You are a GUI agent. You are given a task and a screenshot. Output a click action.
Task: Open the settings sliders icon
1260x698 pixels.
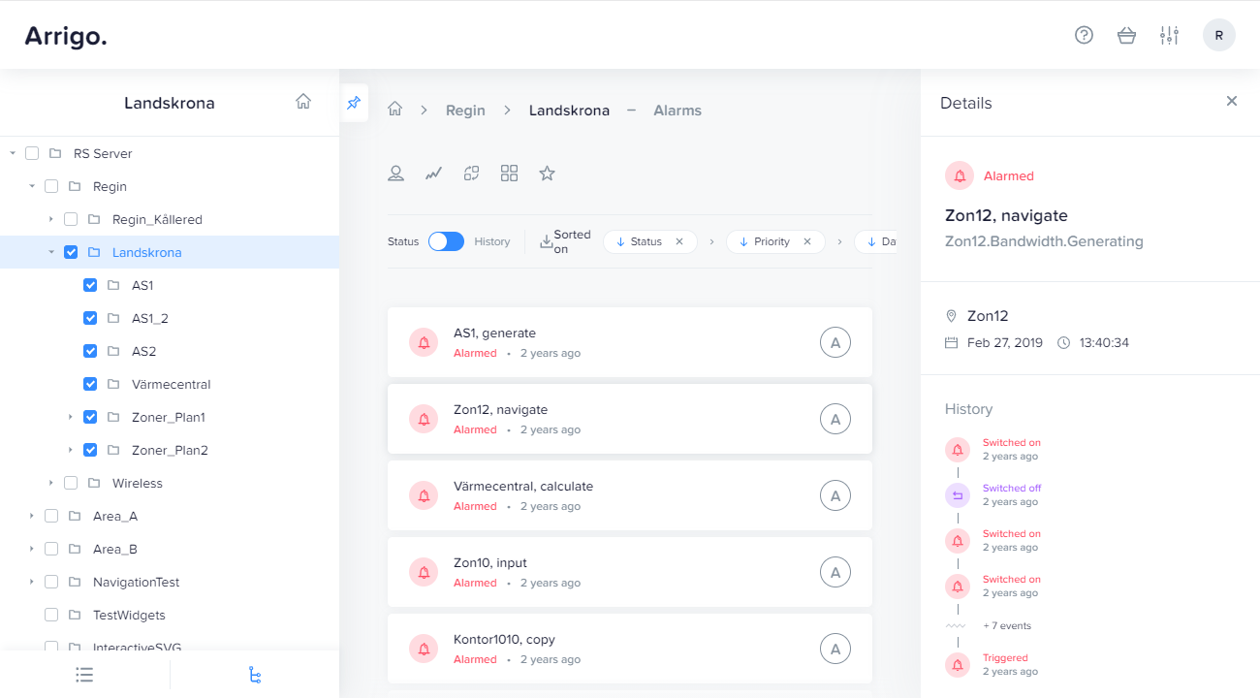[x=1169, y=35]
